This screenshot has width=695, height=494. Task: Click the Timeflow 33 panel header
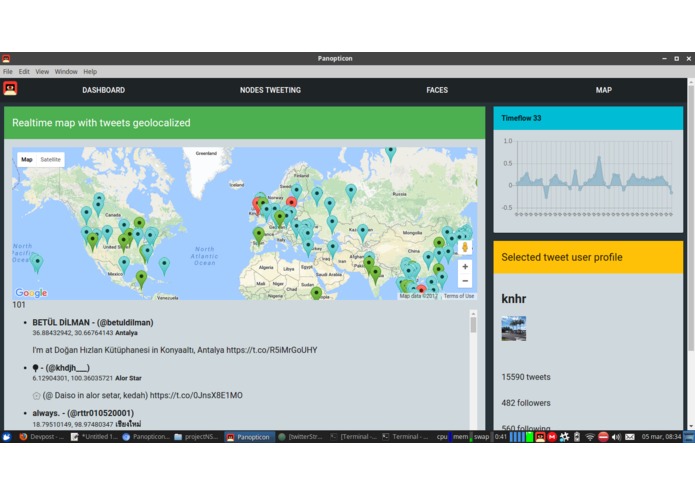588,118
